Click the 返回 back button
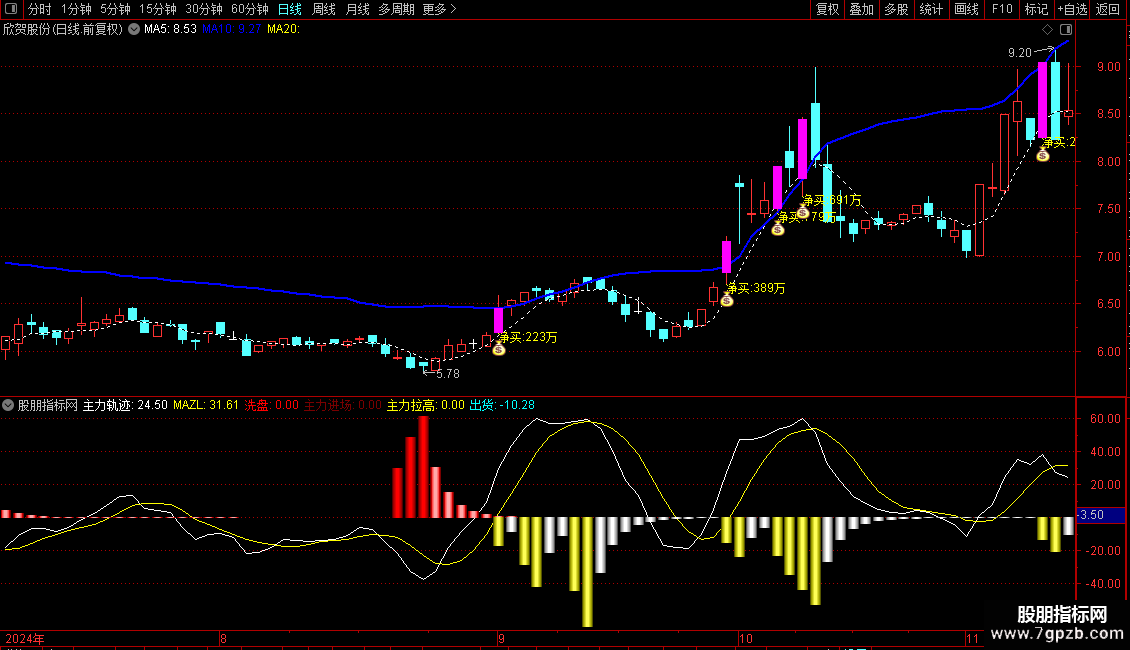The height and width of the screenshot is (650, 1130). 1108,9
